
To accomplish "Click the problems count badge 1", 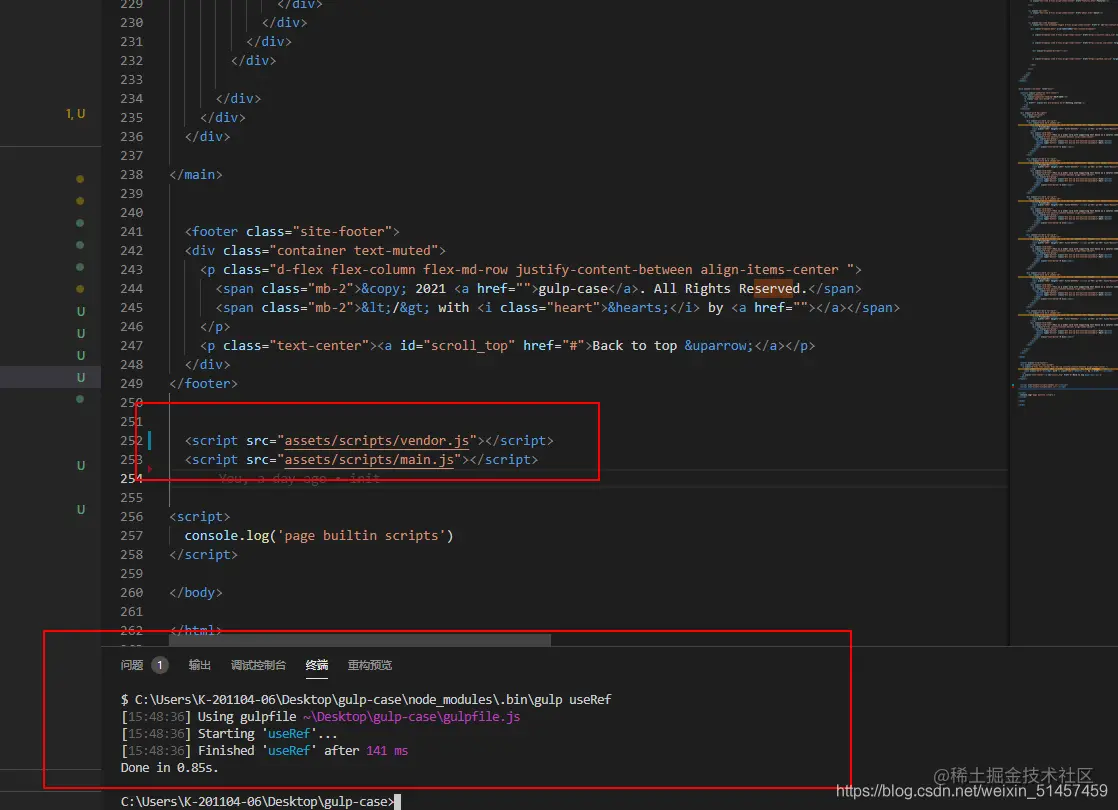I will click(x=160, y=665).
